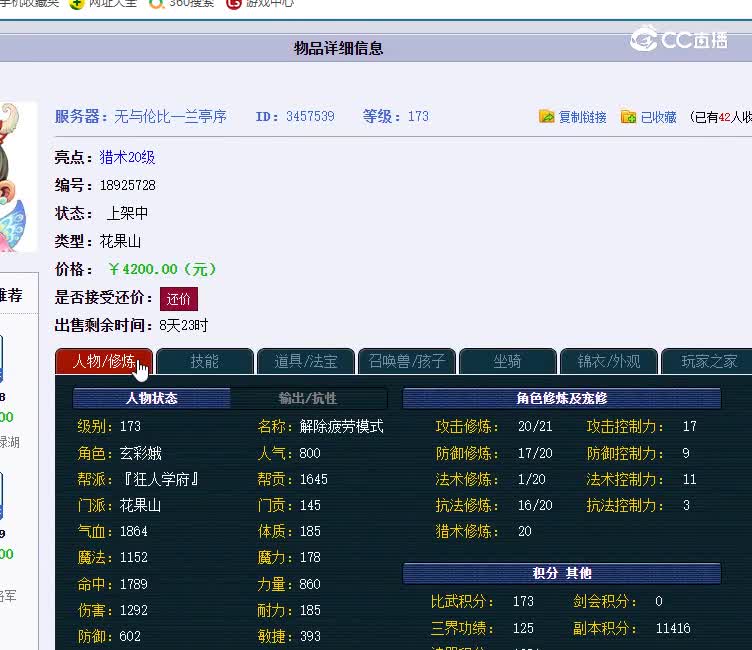The width and height of the screenshot is (752, 650).
Task: Click 法术修炼 value 1/20
Action: click(x=531, y=479)
